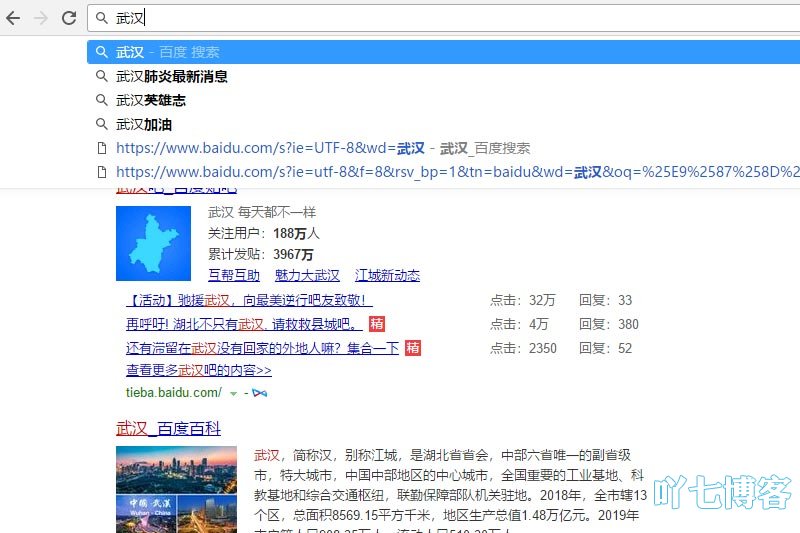Open post 还有滞留在武汉没有回家的外地人嘛
This screenshot has width=800, height=533.
coord(262,348)
